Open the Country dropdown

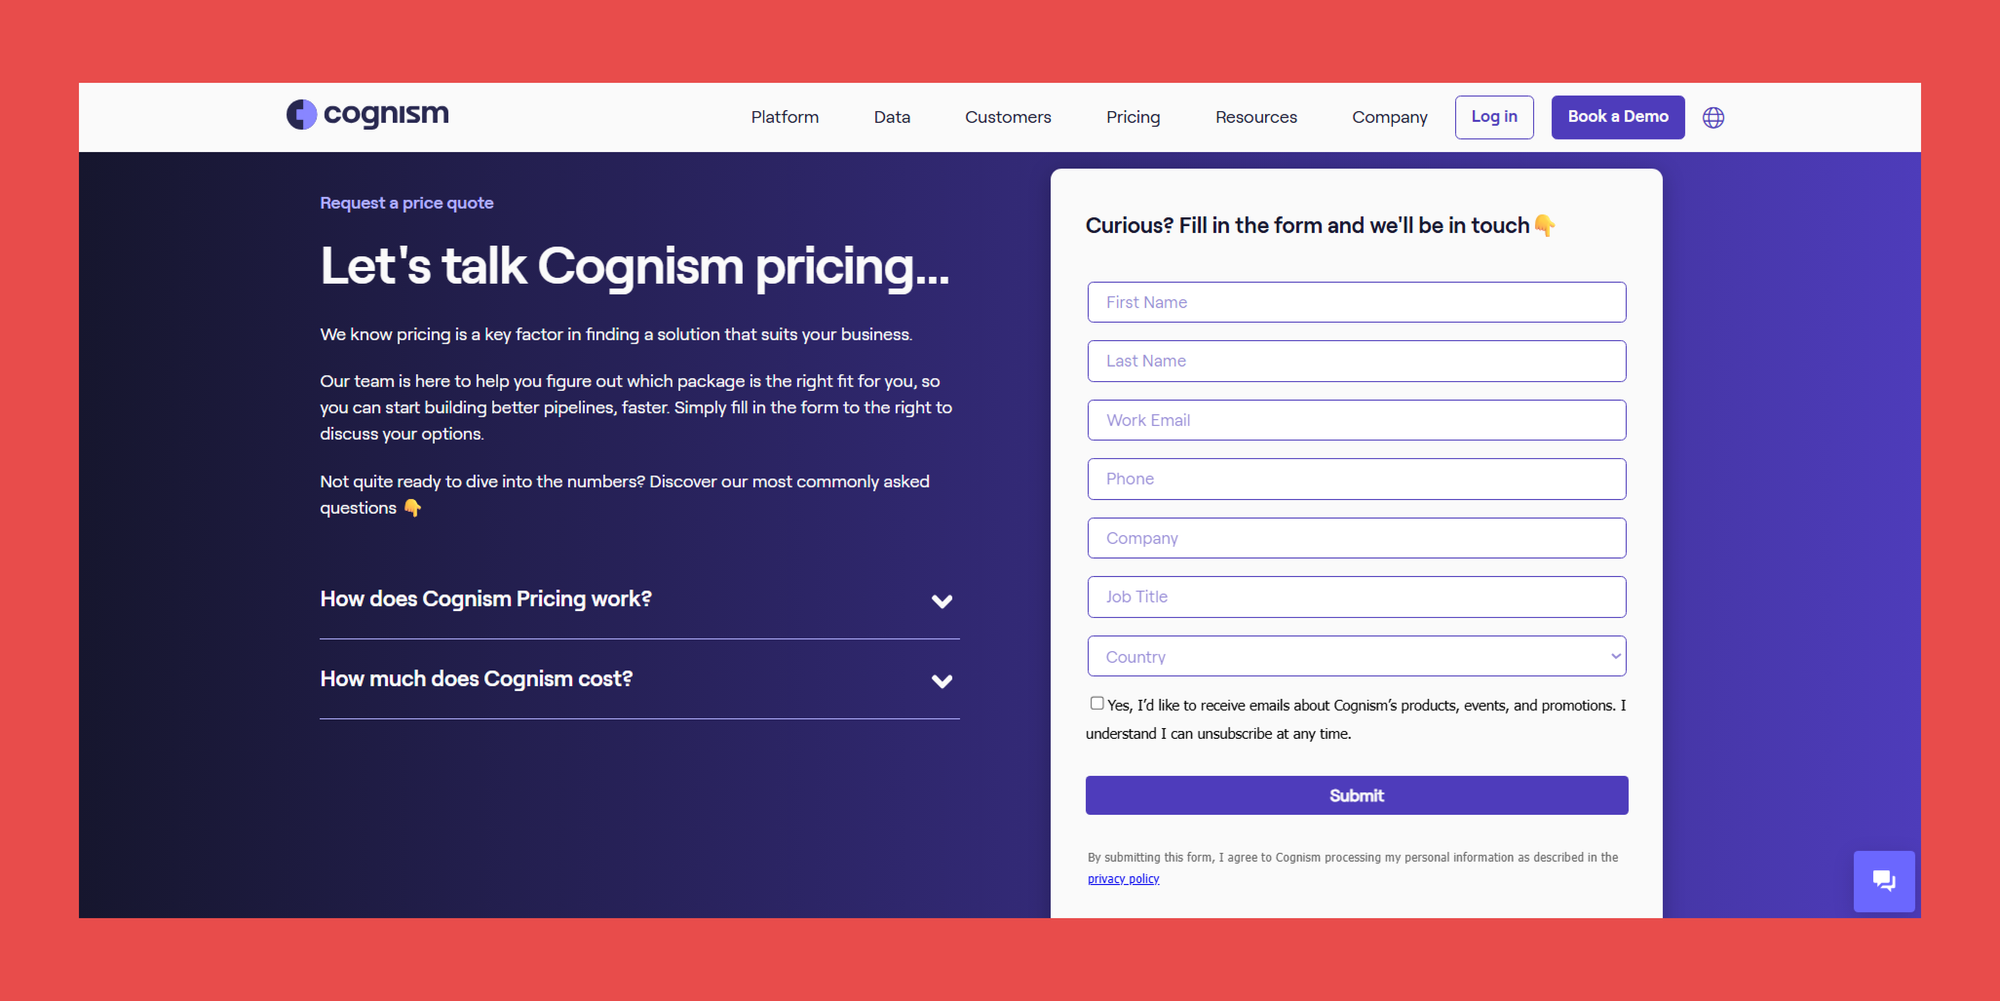click(1356, 657)
